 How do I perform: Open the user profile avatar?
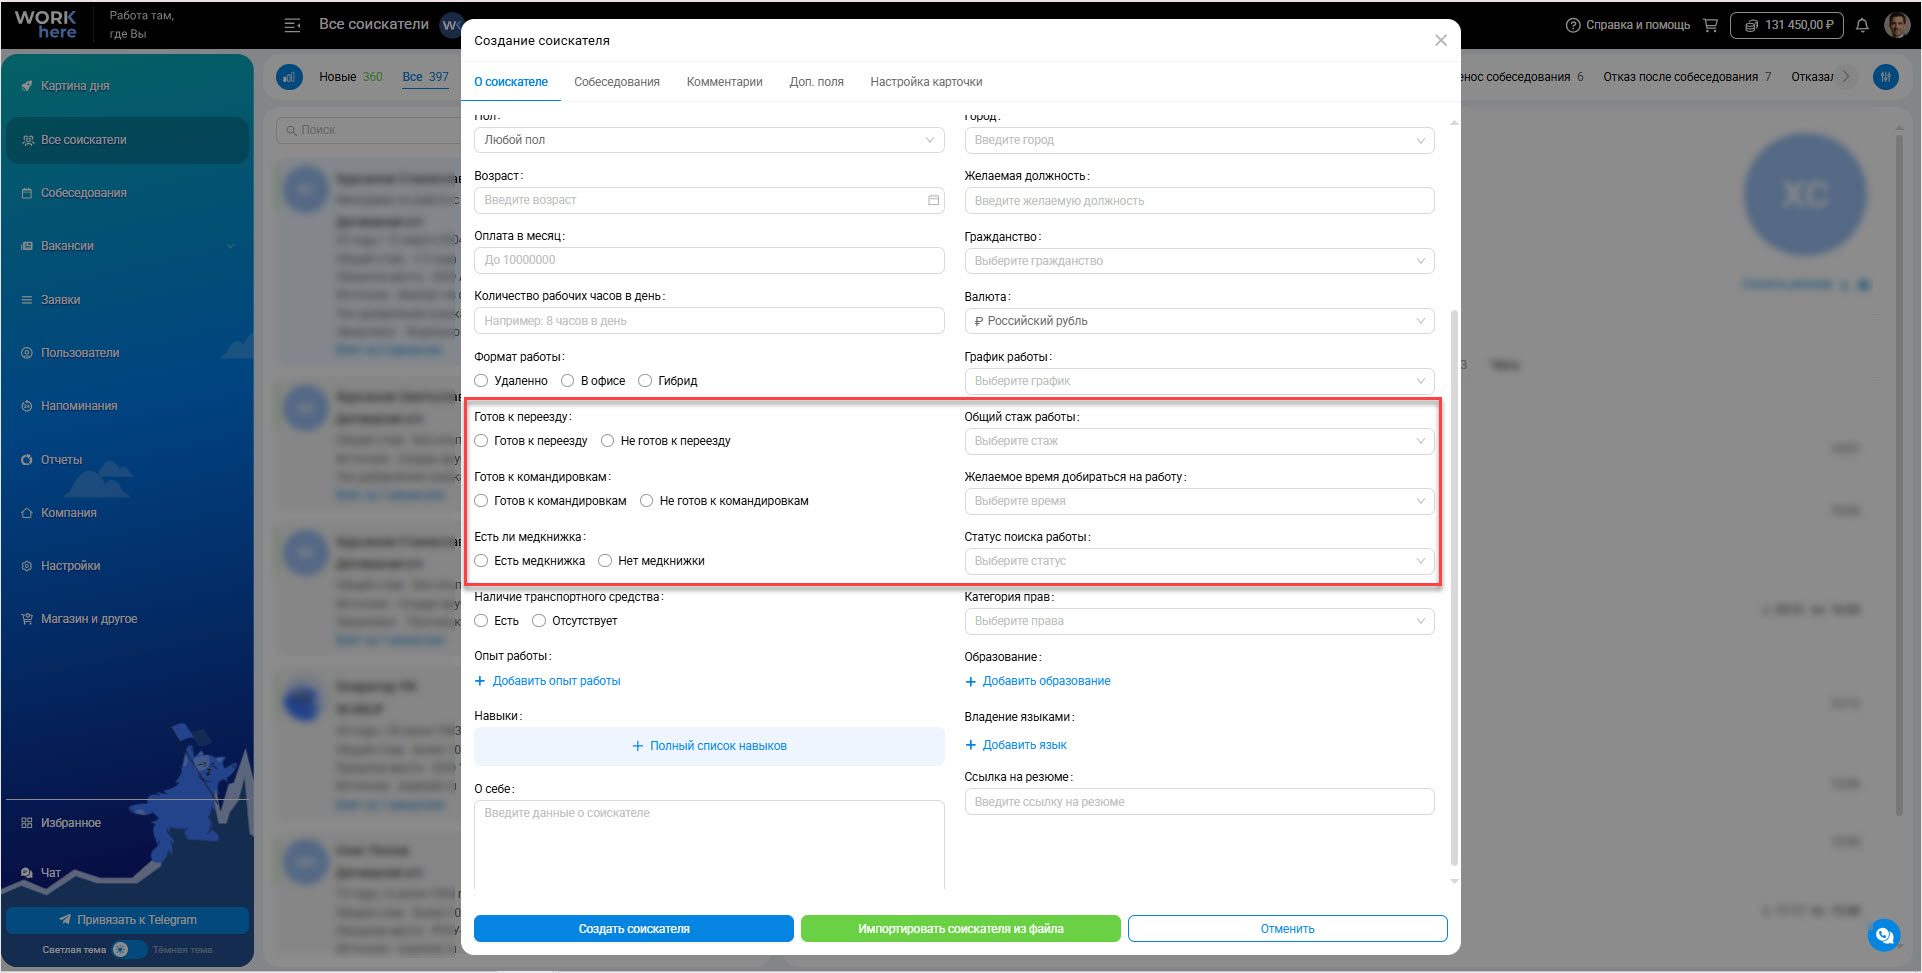1897,25
